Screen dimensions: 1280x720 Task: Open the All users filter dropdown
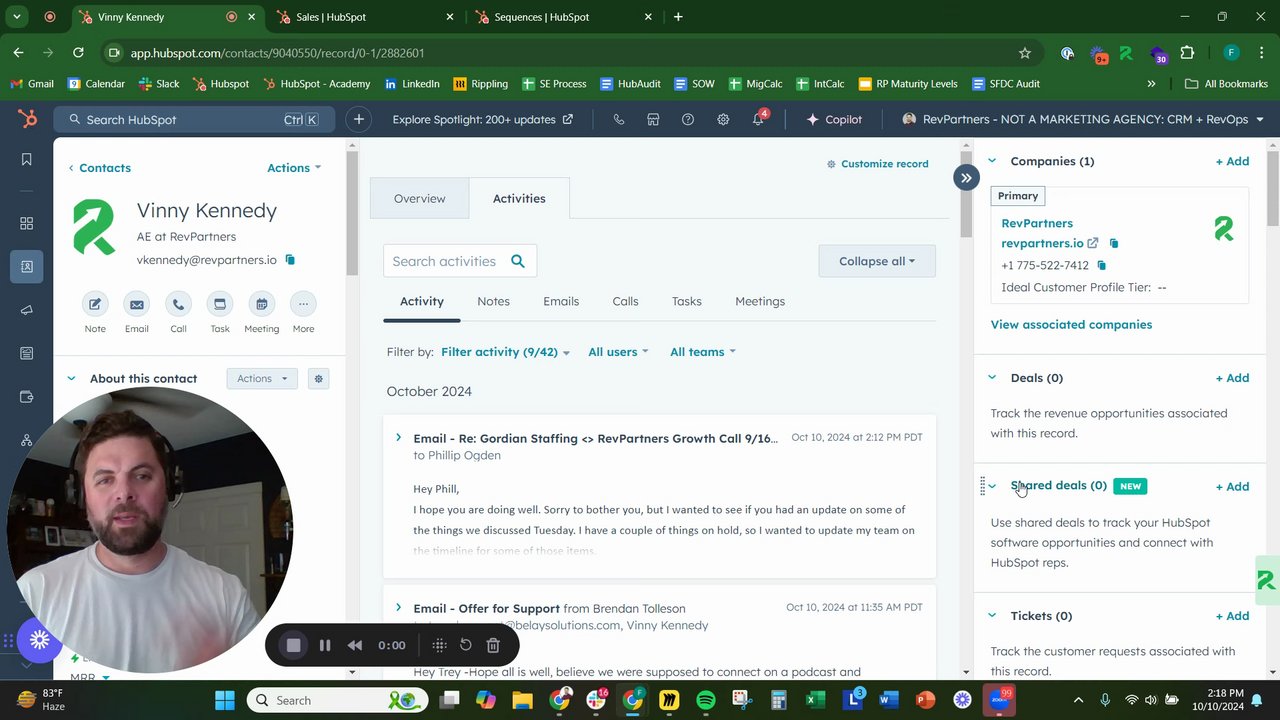618,352
